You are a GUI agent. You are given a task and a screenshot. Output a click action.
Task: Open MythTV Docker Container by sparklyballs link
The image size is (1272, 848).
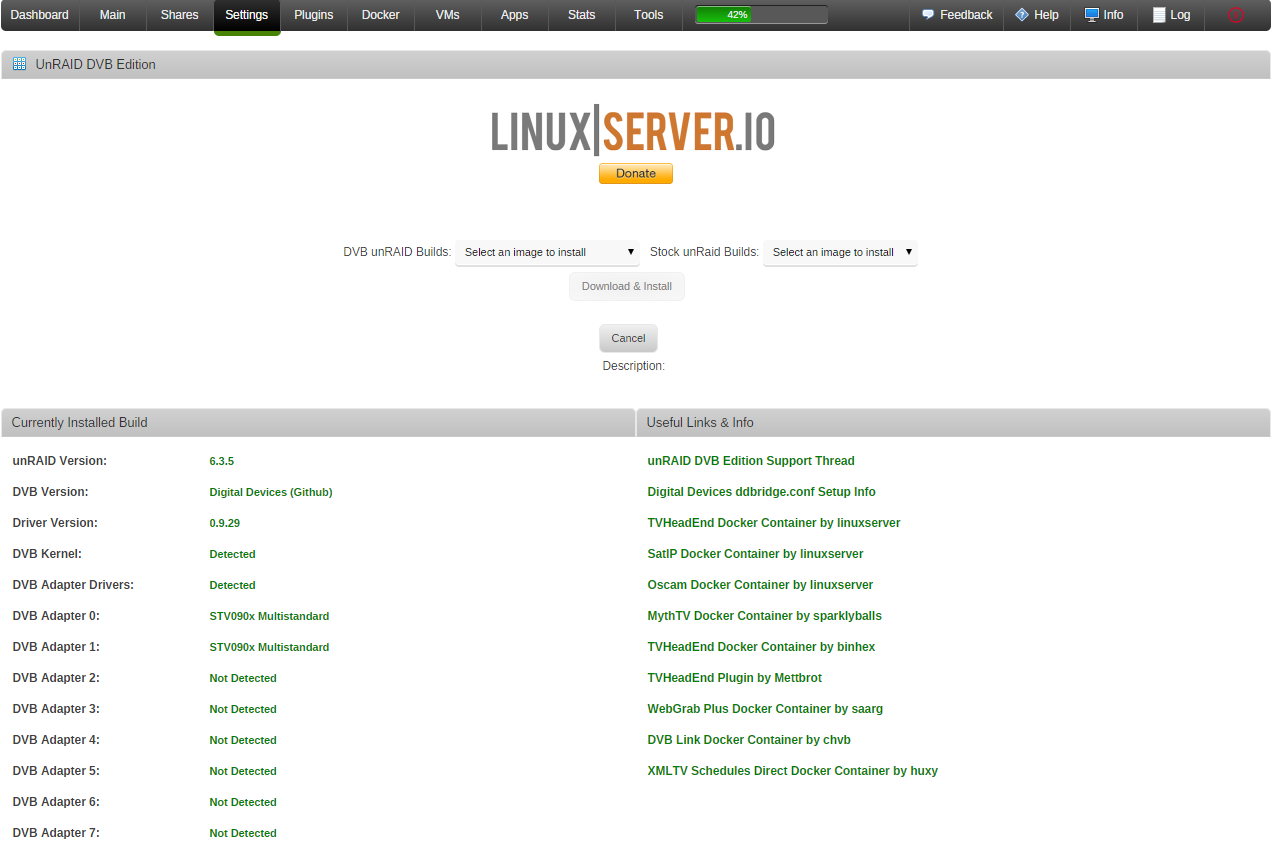[x=765, y=616]
